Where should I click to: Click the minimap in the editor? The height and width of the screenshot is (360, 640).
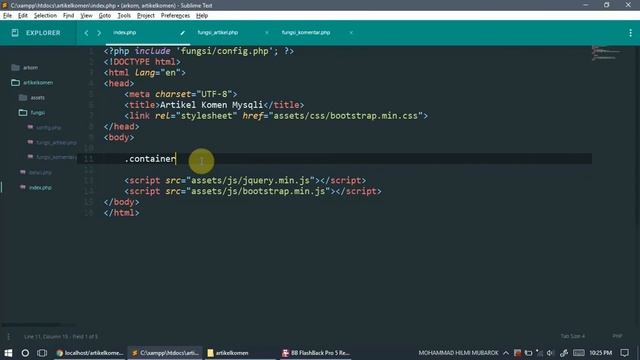coord(606,53)
